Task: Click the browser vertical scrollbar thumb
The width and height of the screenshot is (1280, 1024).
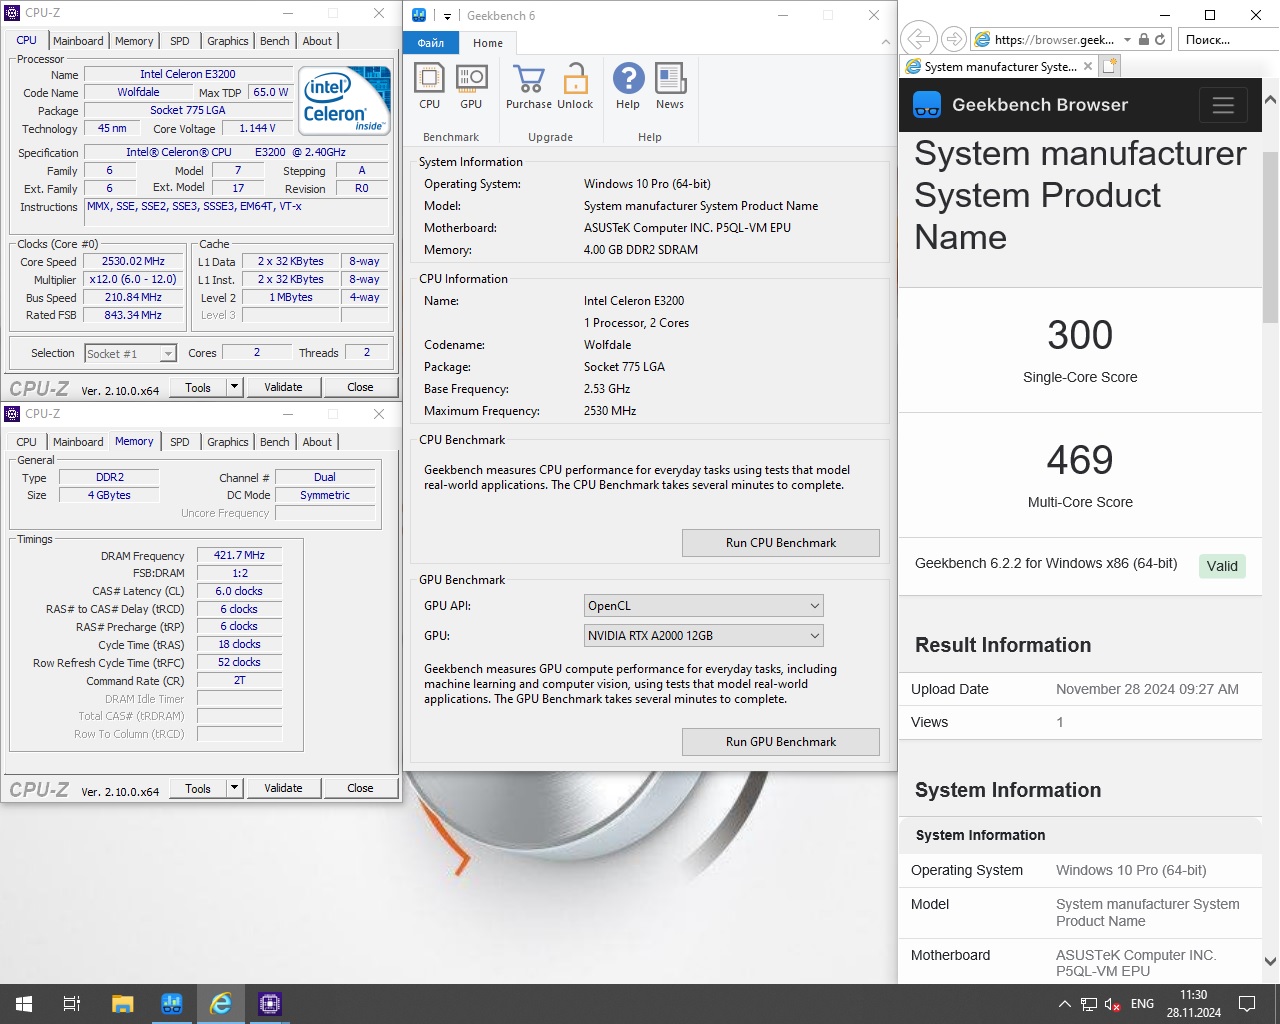Action: point(1270,238)
